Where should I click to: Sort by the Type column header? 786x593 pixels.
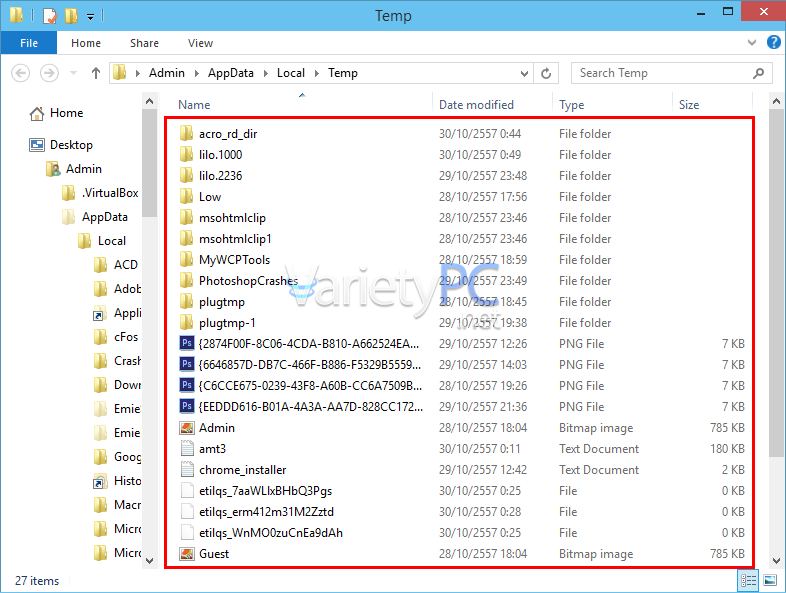tap(571, 105)
